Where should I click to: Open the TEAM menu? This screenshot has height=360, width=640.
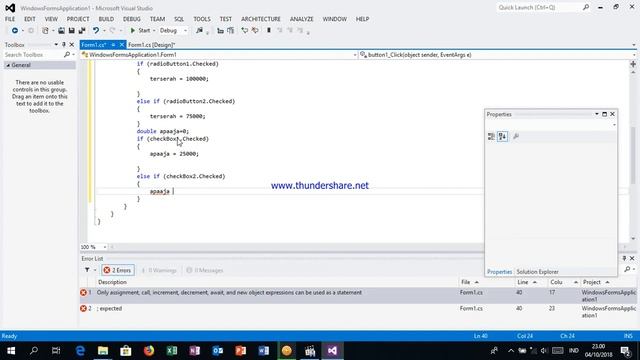(x=157, y=19)
